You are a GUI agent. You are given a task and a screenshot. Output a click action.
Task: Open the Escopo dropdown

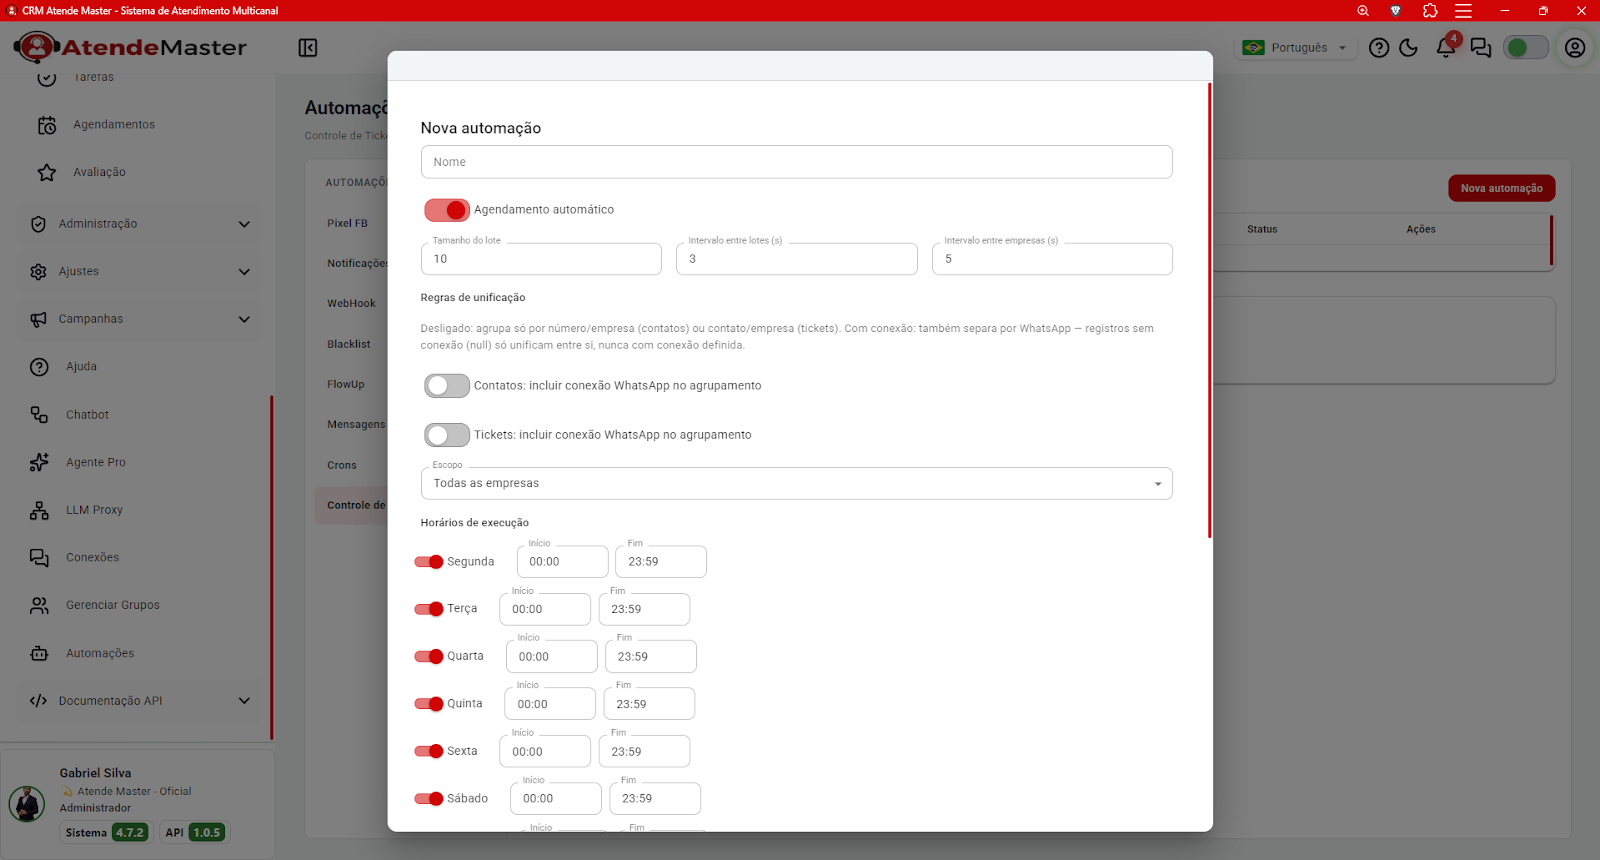click(x=796, y=483)
